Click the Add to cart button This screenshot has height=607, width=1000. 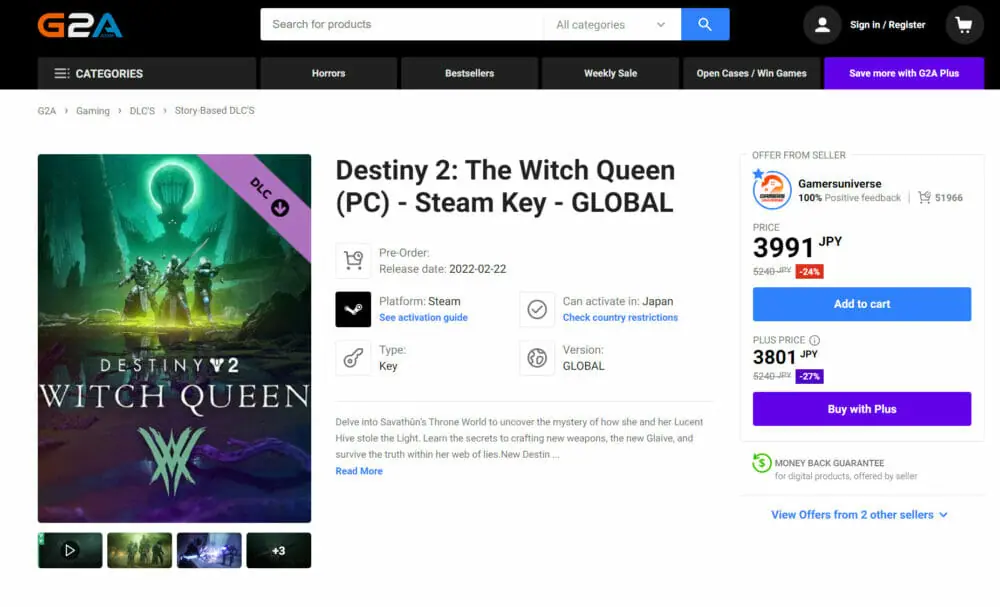pyautogui.click(x=861, y=304)
